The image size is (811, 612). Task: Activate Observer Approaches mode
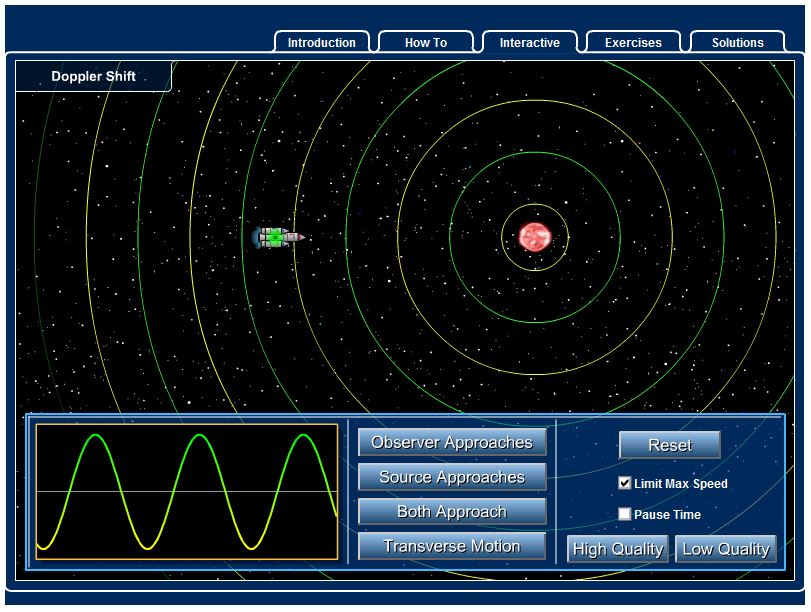click(x=451, y=441)
